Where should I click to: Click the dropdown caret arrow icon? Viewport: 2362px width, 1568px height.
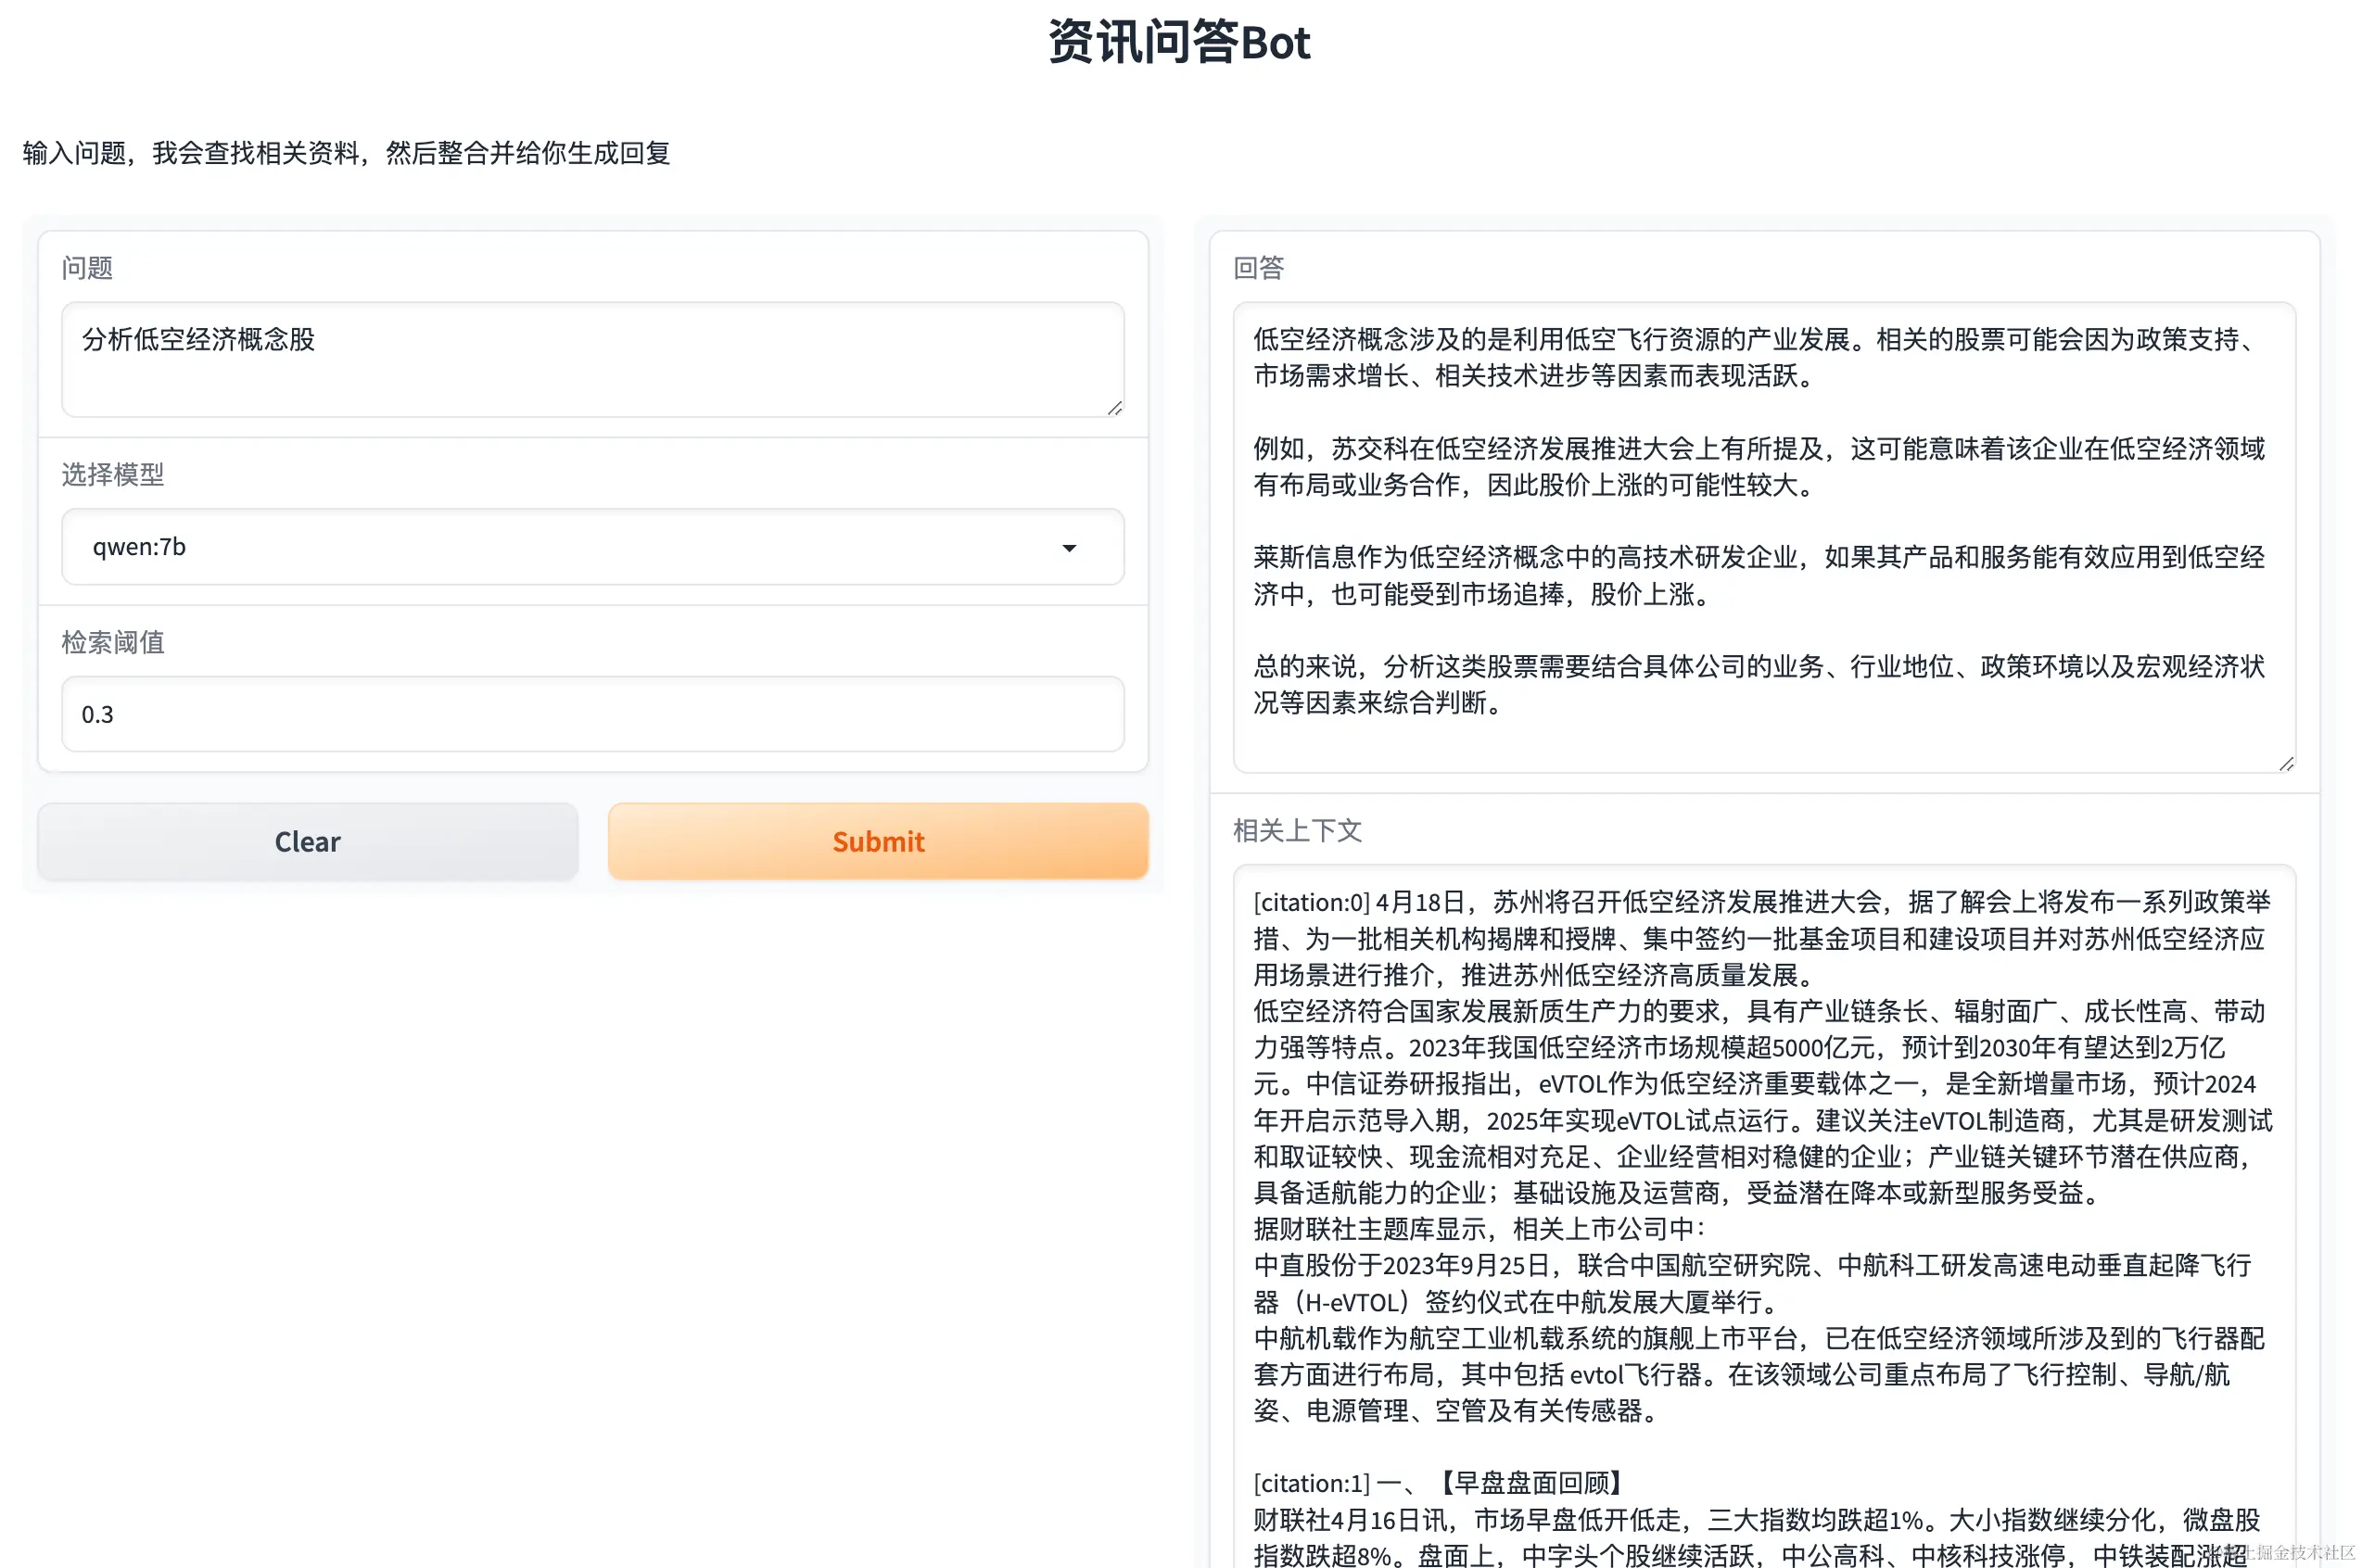pos(1069,548)
